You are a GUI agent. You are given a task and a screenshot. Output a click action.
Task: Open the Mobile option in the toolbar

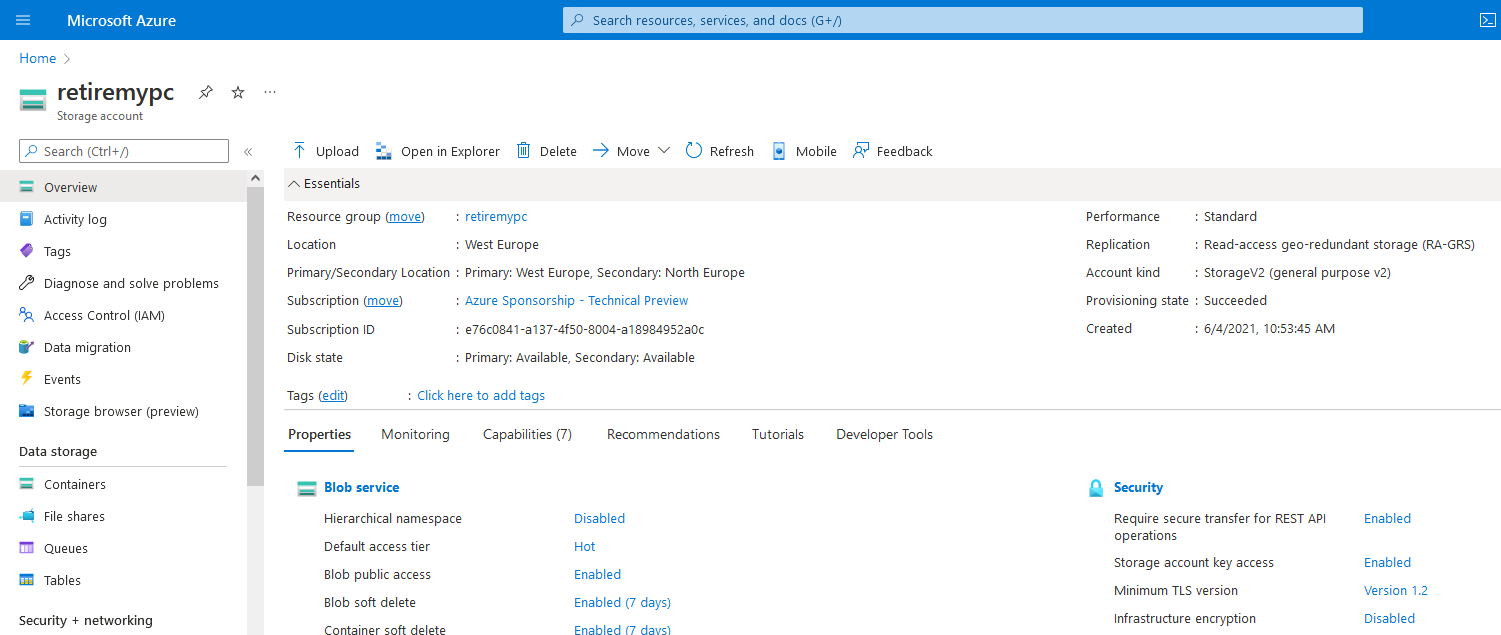803,150
